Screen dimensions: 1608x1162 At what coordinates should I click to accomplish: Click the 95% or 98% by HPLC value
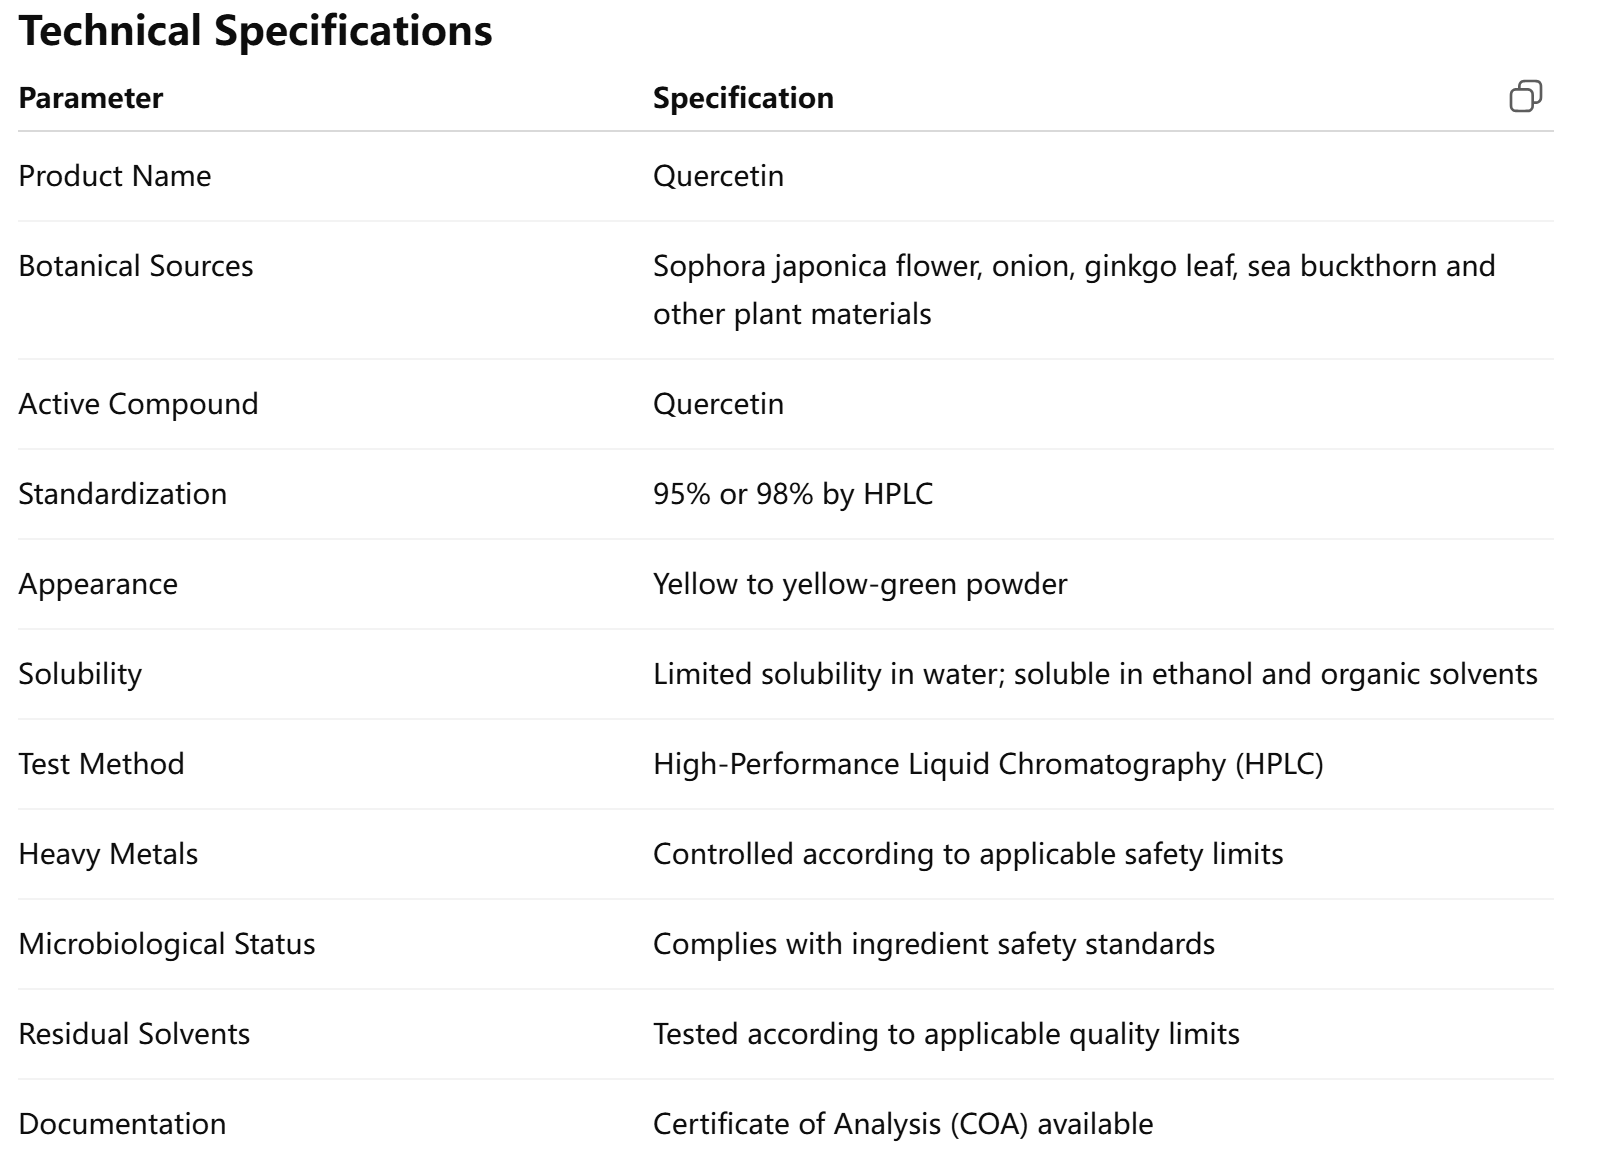tap(792, 494)
